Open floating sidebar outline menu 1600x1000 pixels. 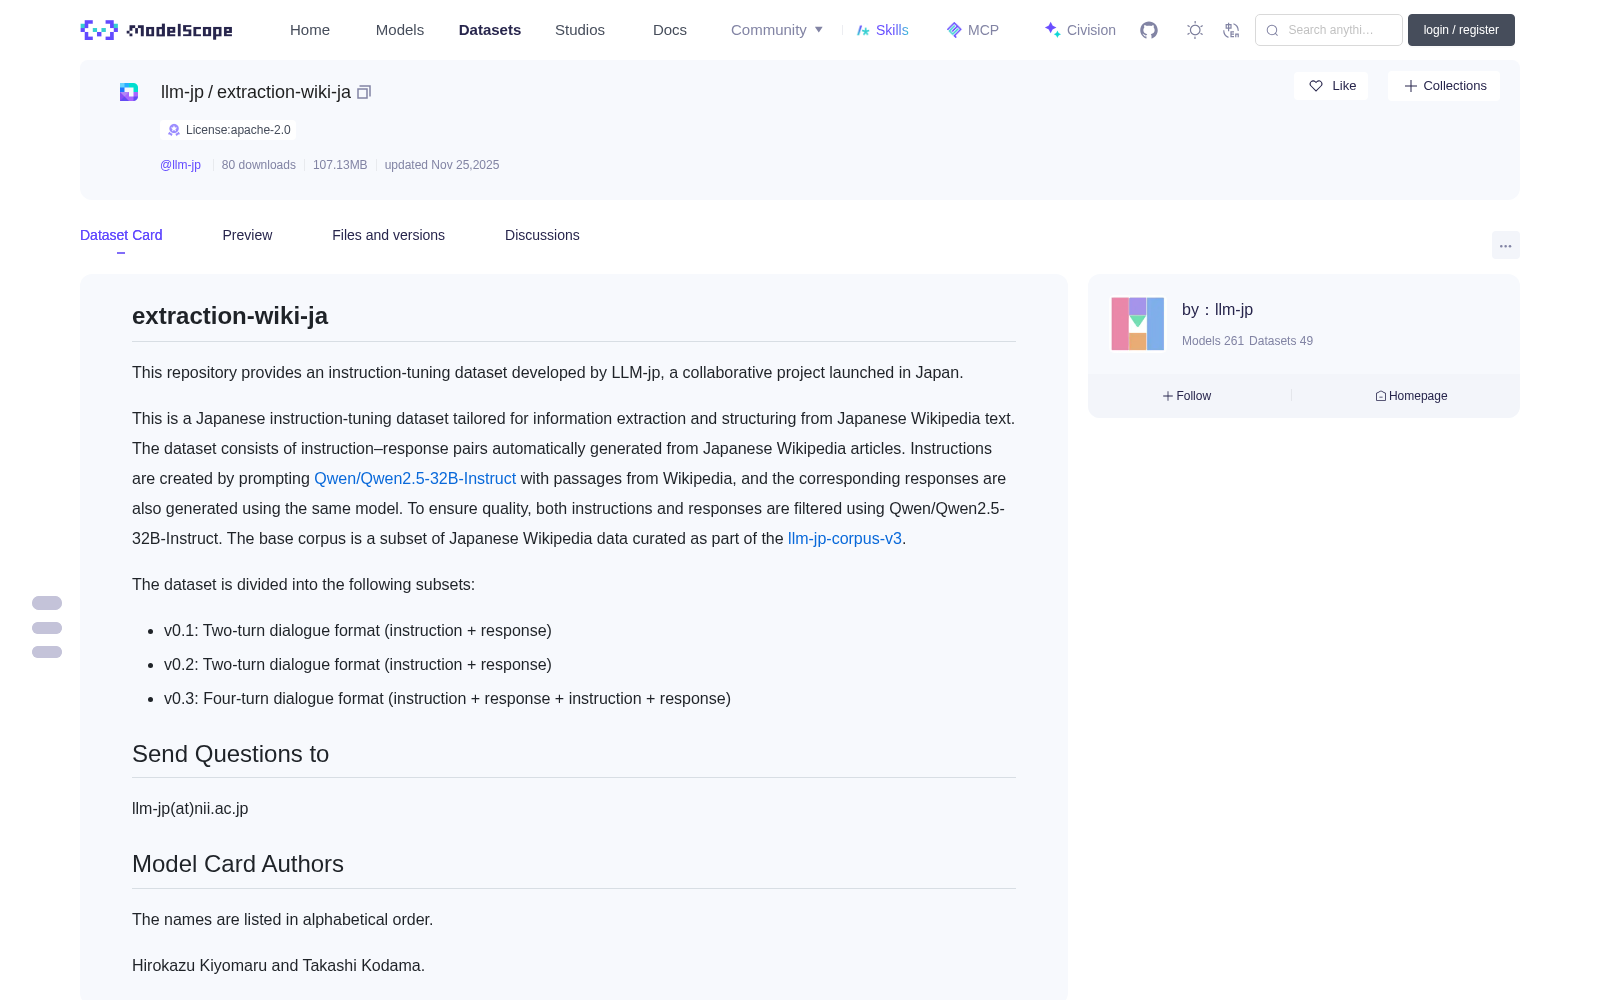point(47,628)
